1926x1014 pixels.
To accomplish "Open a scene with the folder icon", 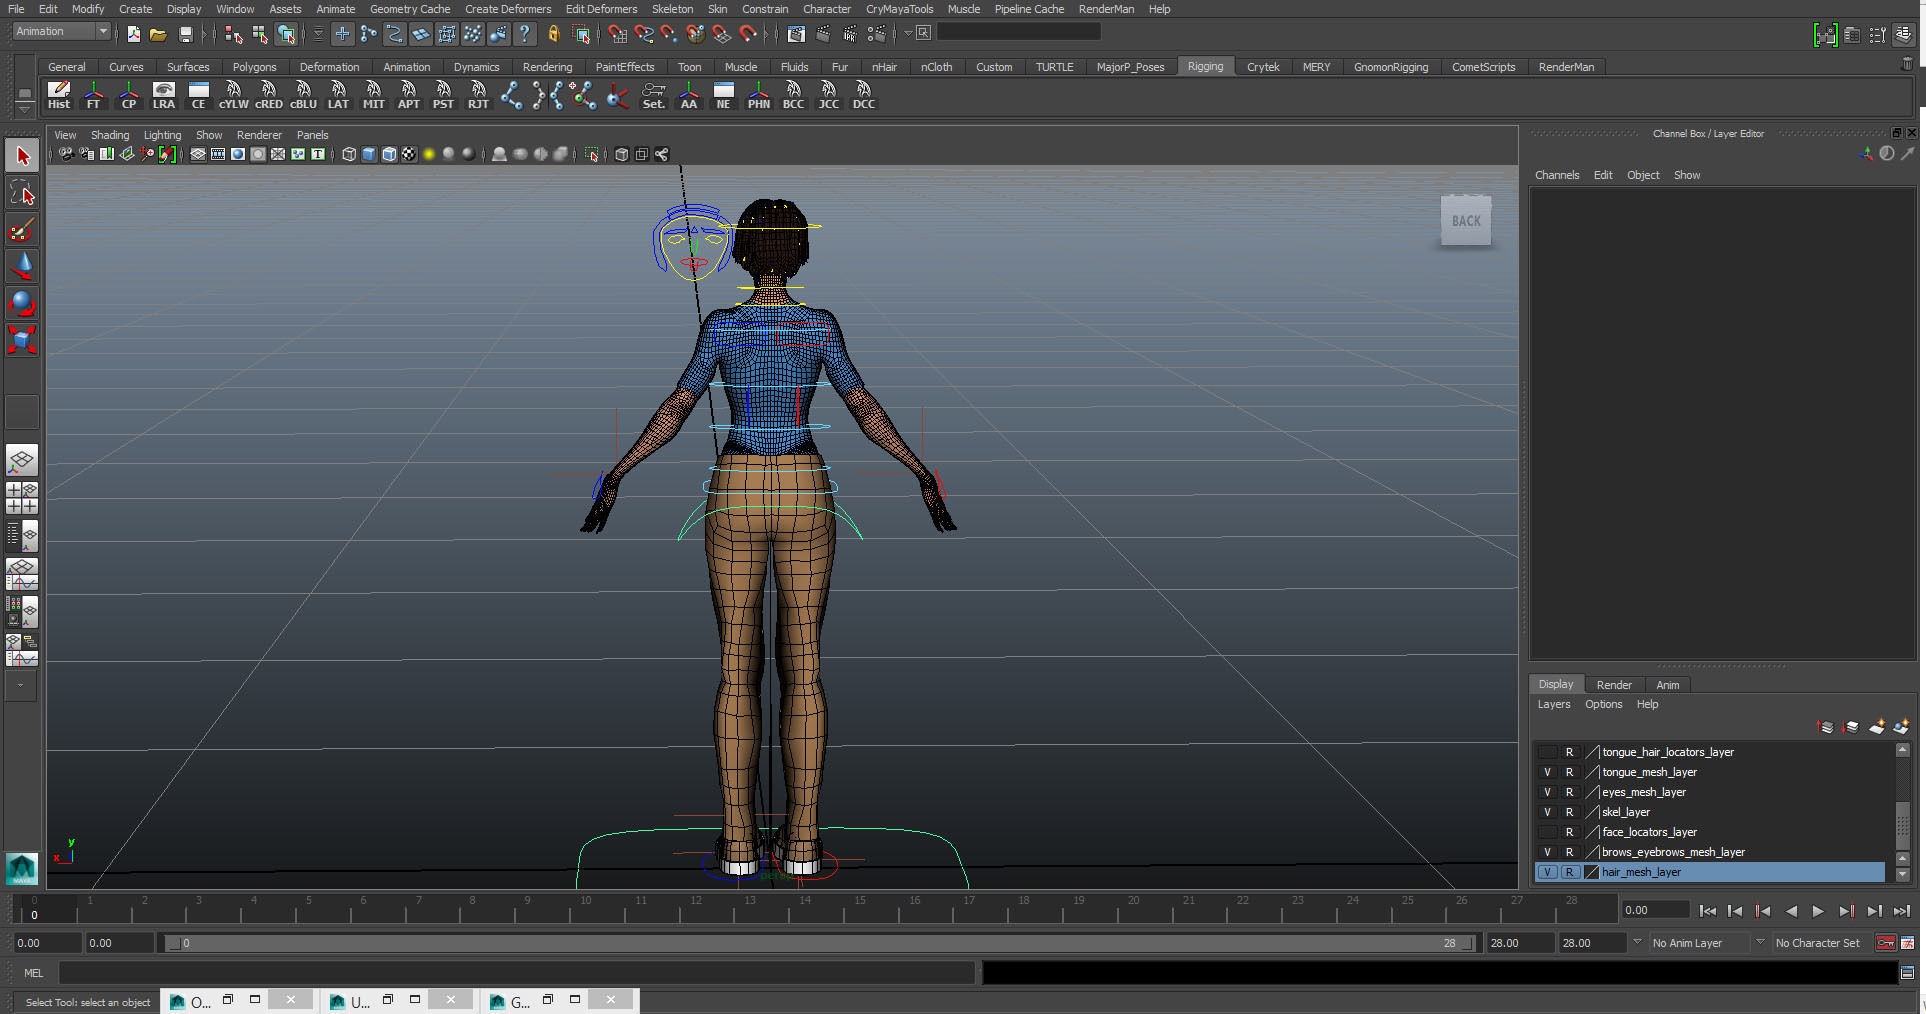I will tap(158, 34).
